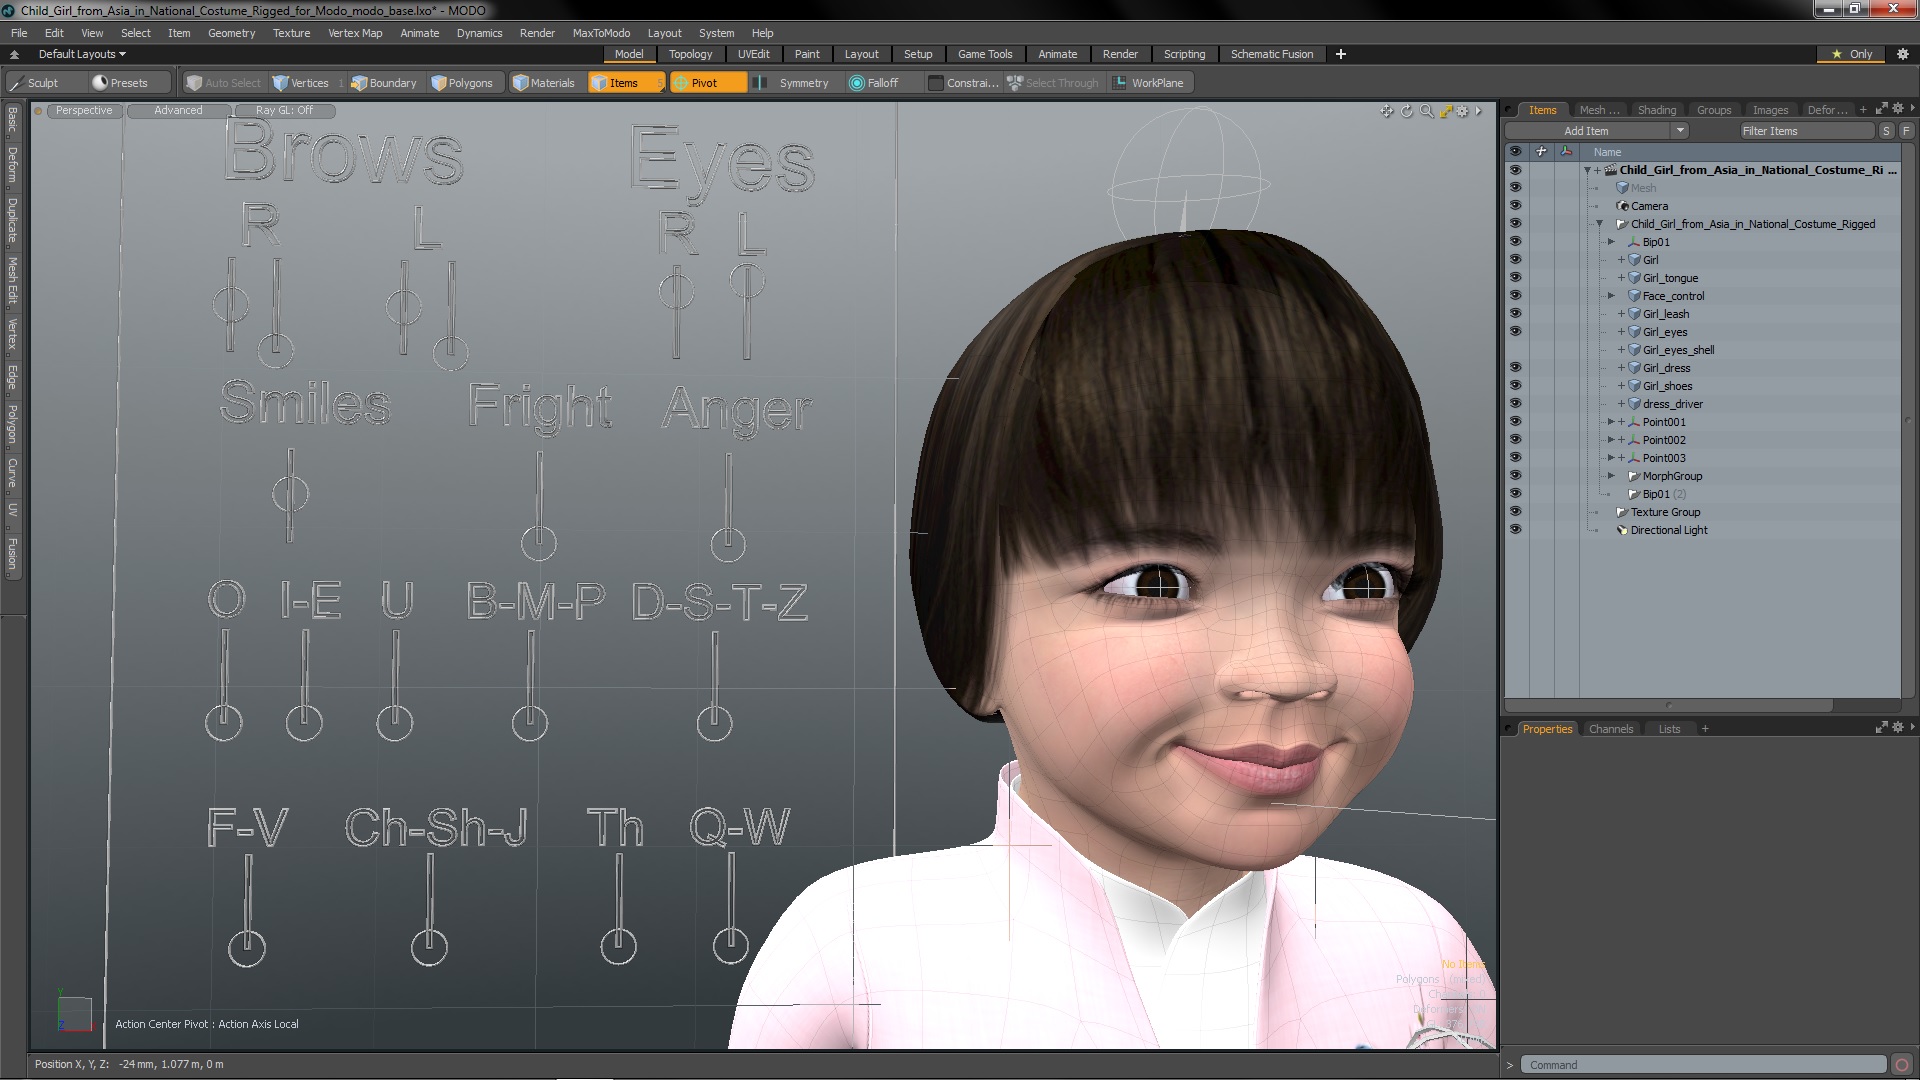Expand the Point002 locator

[1611, 440]
